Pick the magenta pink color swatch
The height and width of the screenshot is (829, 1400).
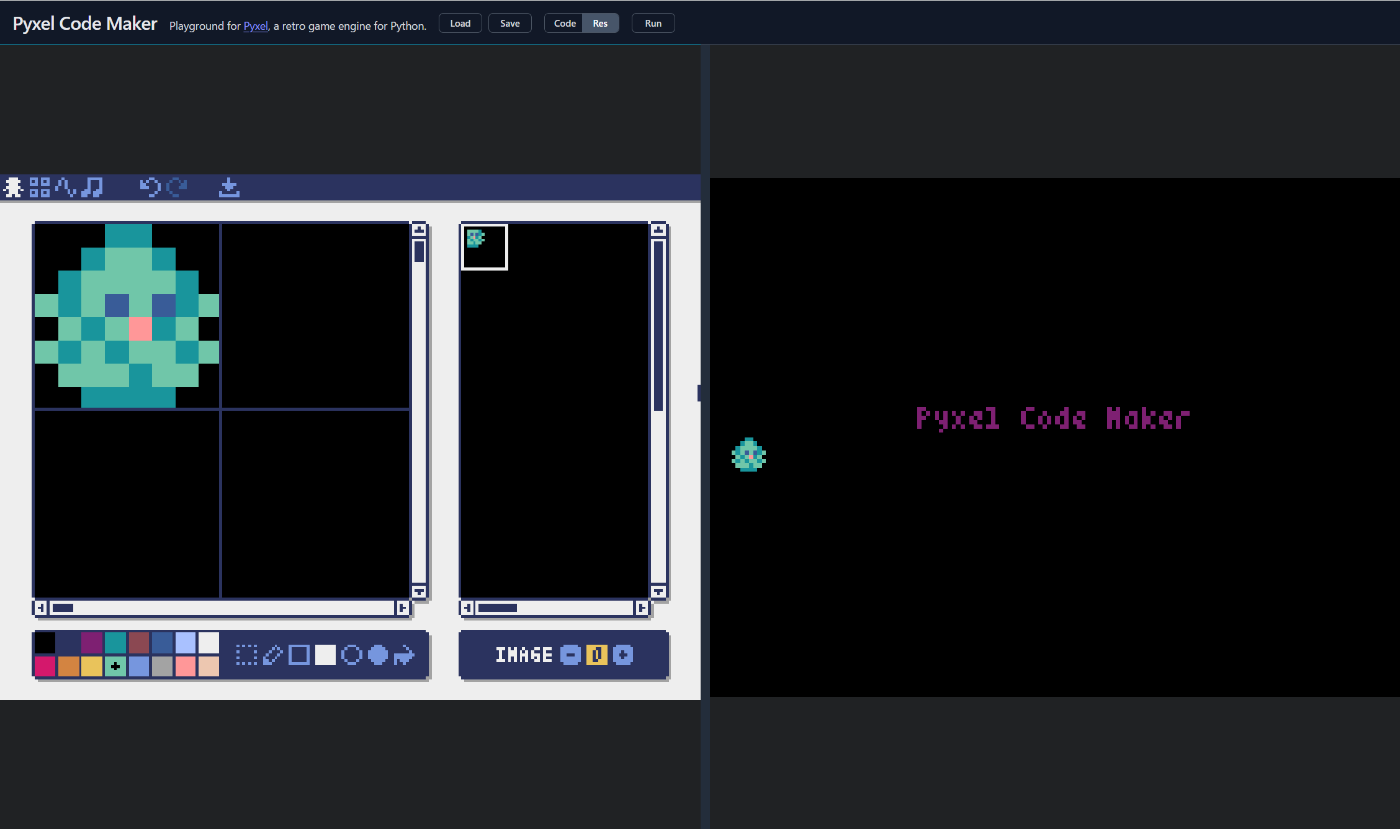(x=45, y=666)
